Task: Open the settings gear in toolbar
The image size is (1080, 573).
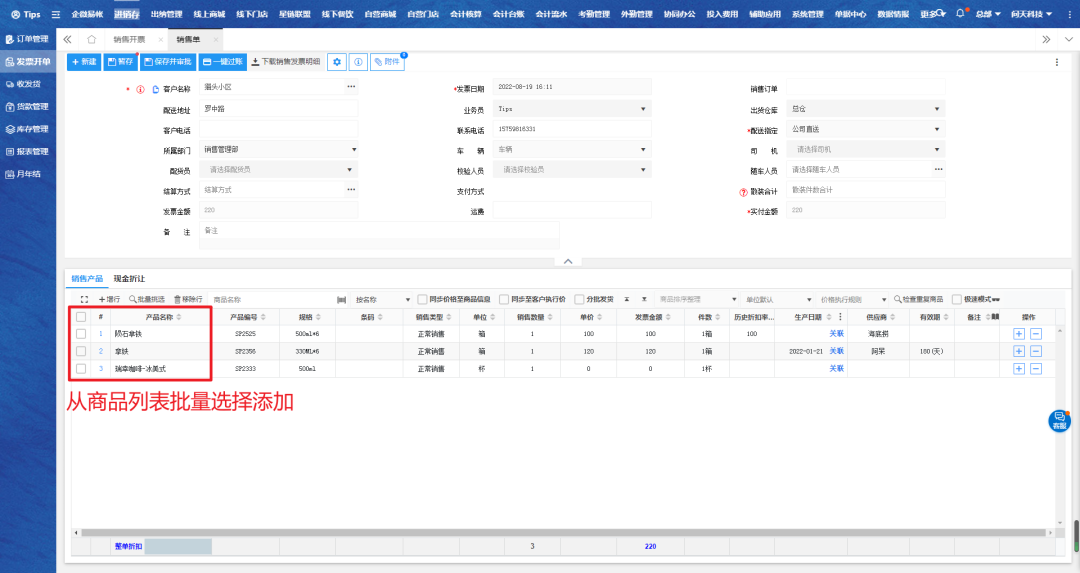Action: coord(338,62)
